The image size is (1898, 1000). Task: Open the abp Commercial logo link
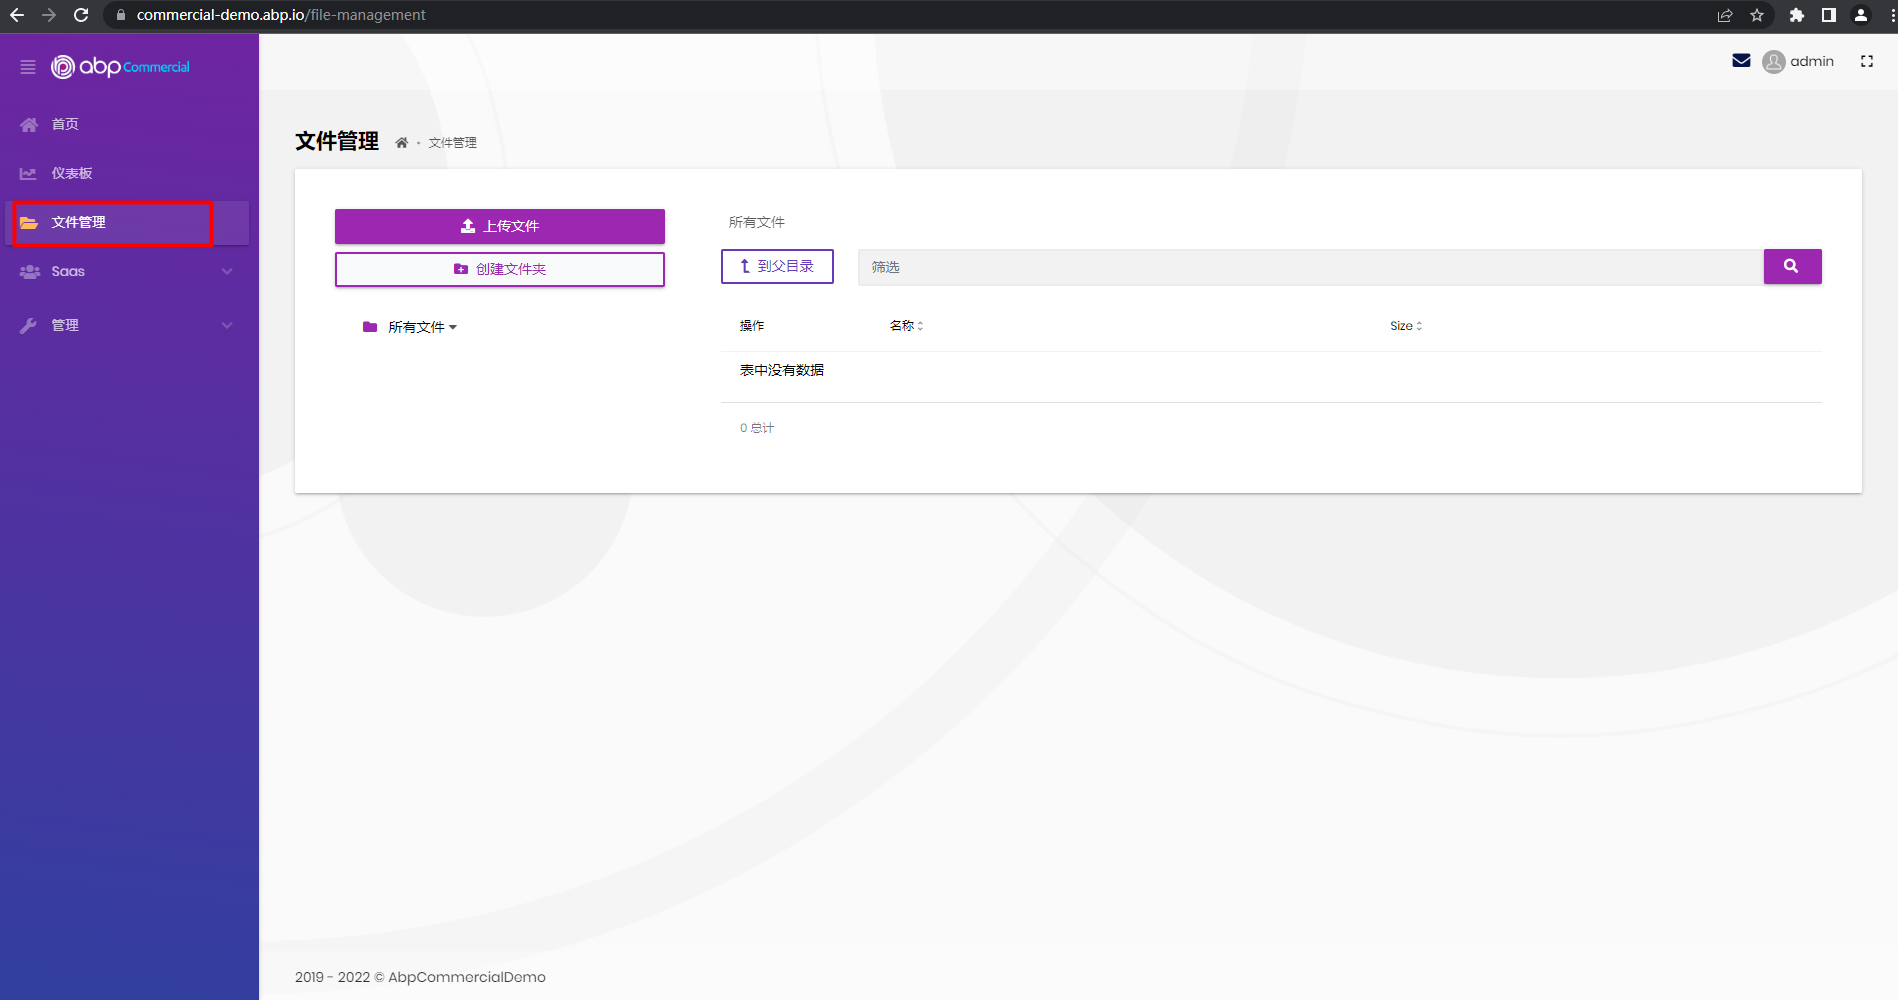coord(120,66)
